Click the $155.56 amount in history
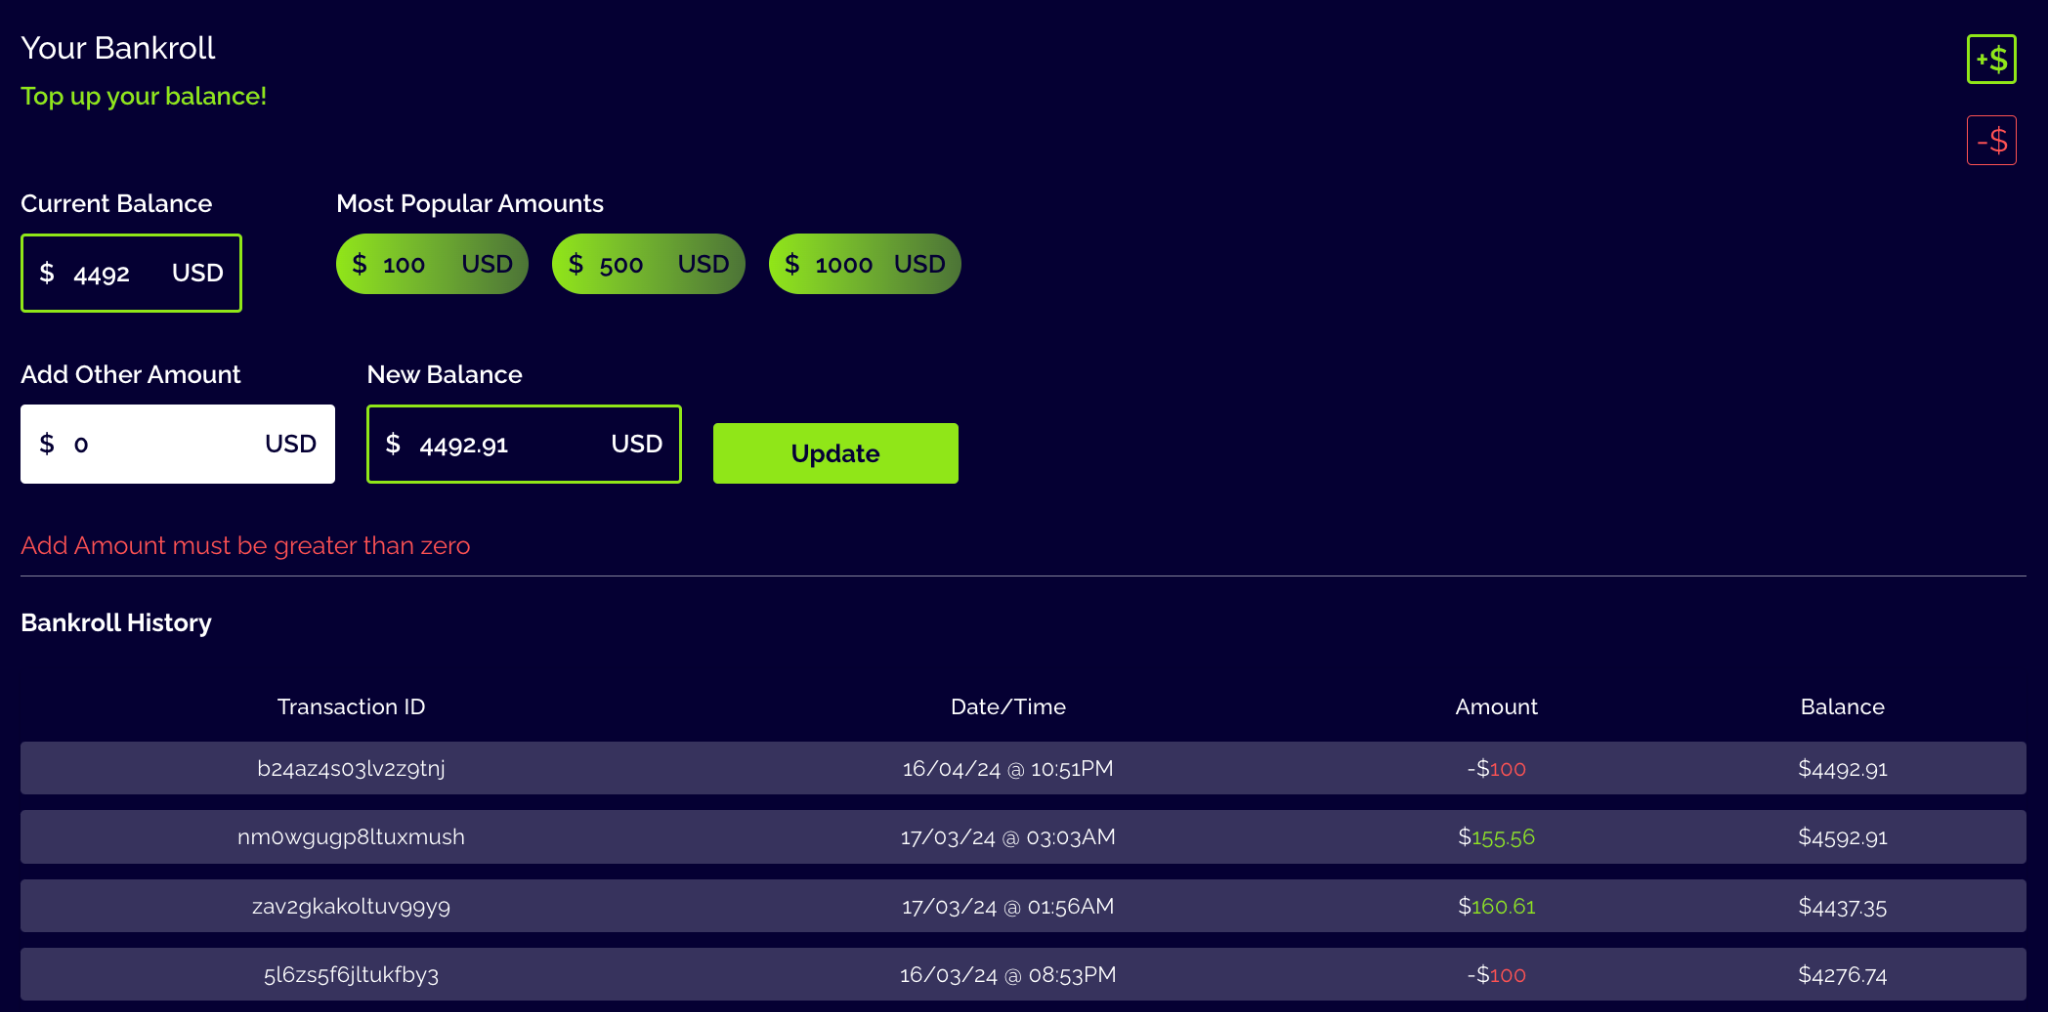The image size is (2048, 1012). click(x=1496, y=837)
